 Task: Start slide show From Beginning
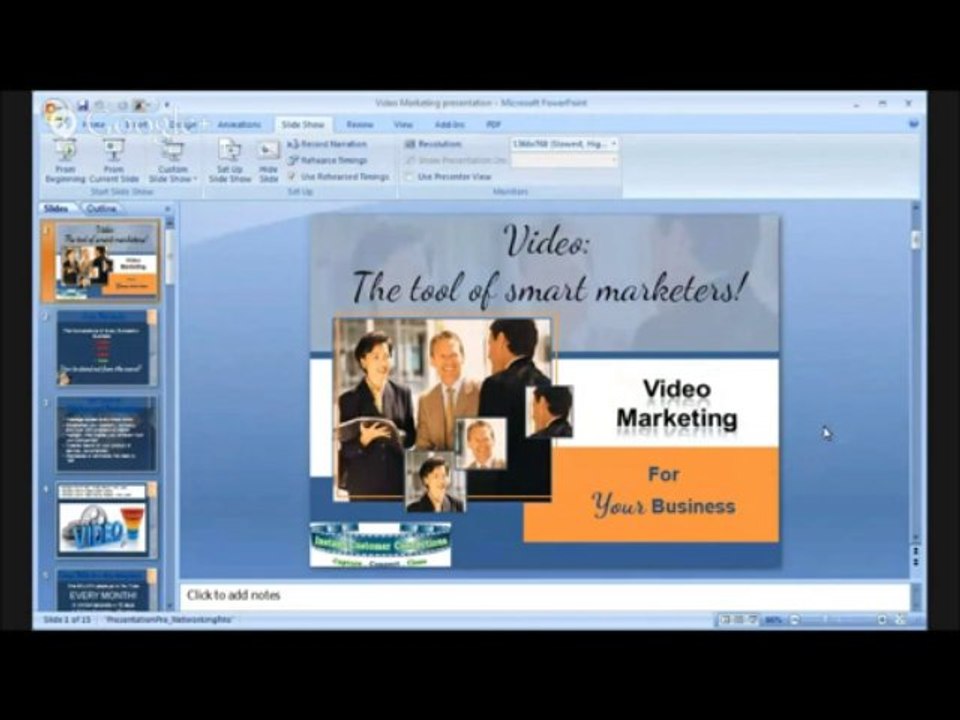pos(65,161)
